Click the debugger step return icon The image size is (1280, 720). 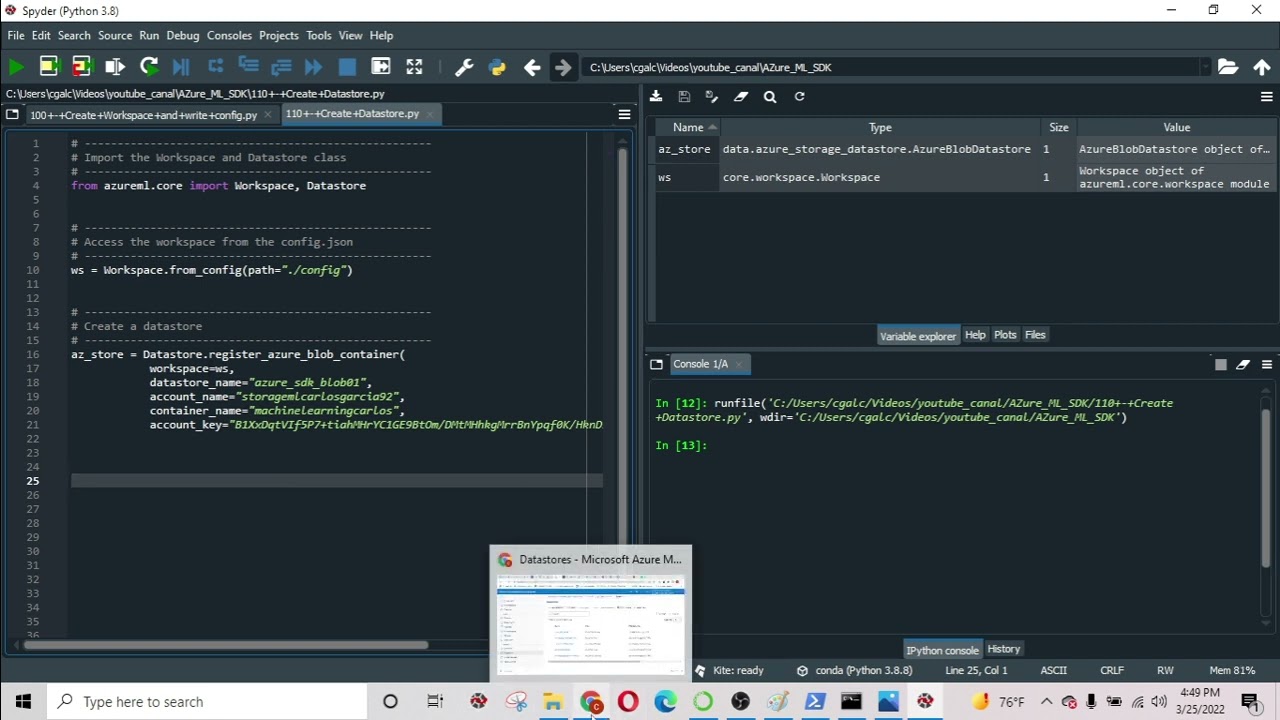(x=281, y=67)
